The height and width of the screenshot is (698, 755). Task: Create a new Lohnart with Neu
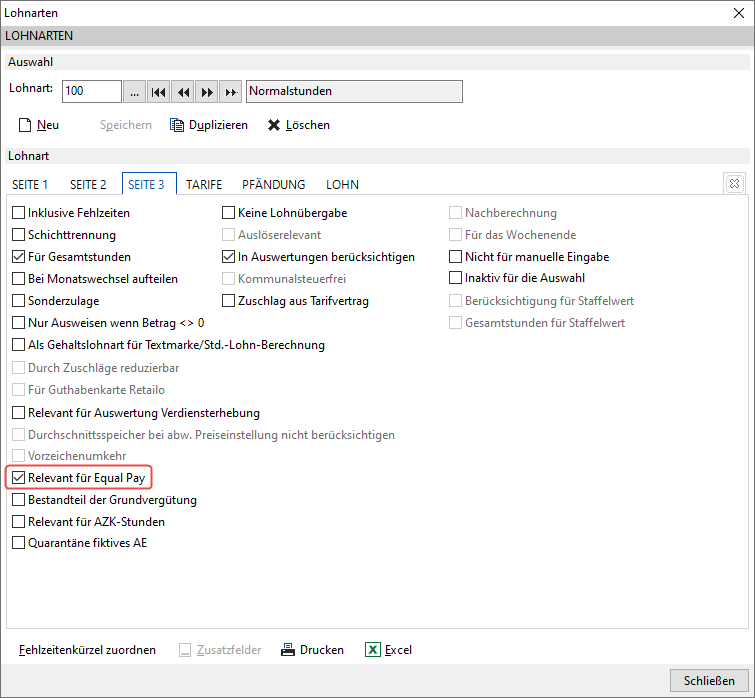tap(39, 125)
